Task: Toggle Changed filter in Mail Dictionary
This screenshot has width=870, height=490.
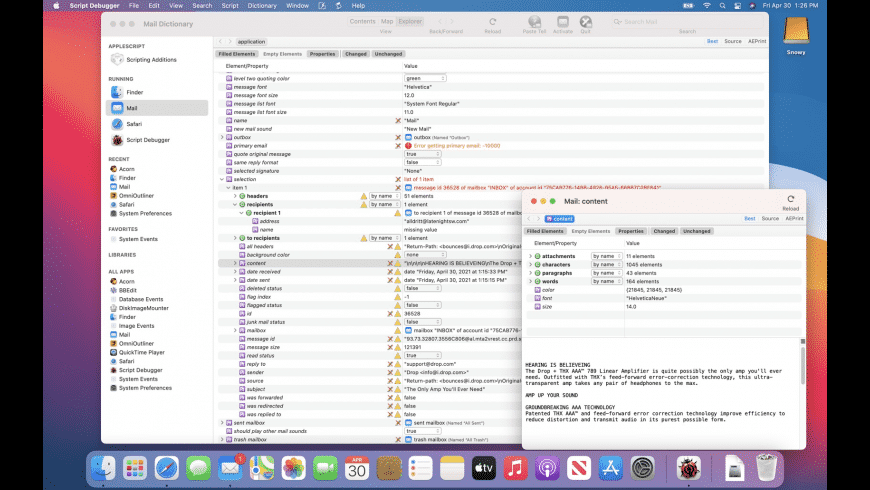Action: tap(356, 54)
